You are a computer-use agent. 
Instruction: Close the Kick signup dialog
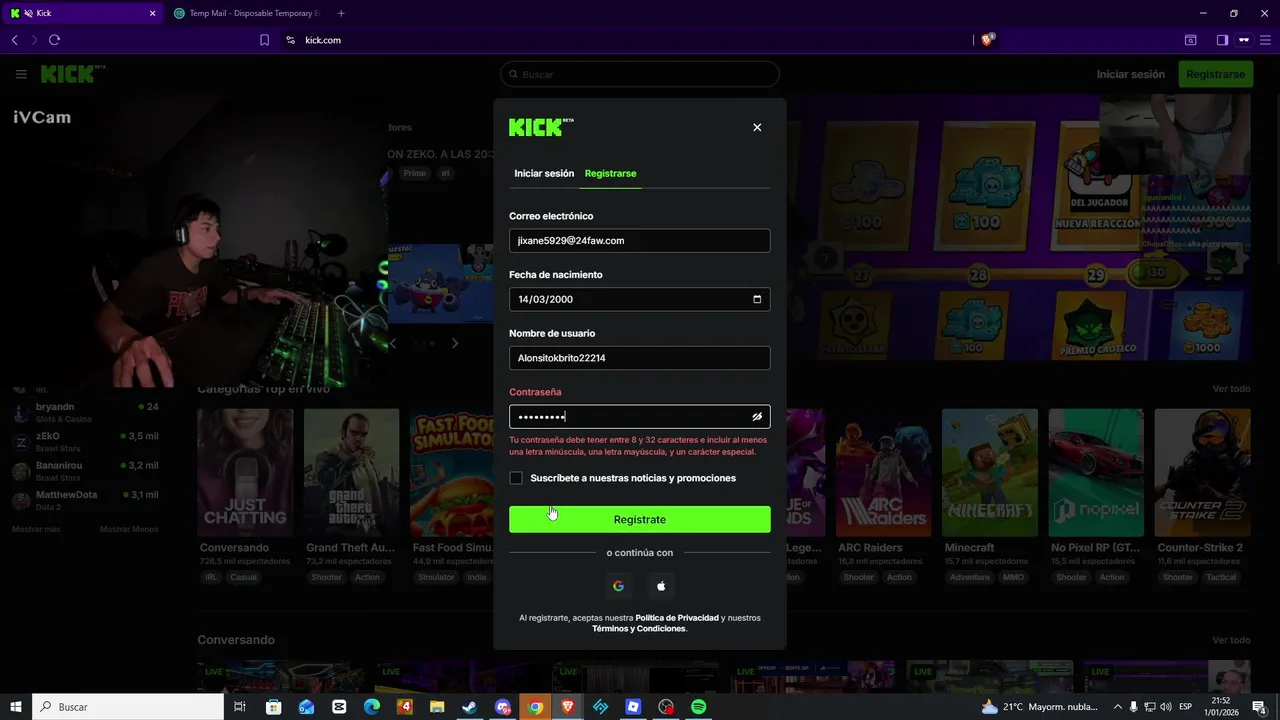point(757,127)
